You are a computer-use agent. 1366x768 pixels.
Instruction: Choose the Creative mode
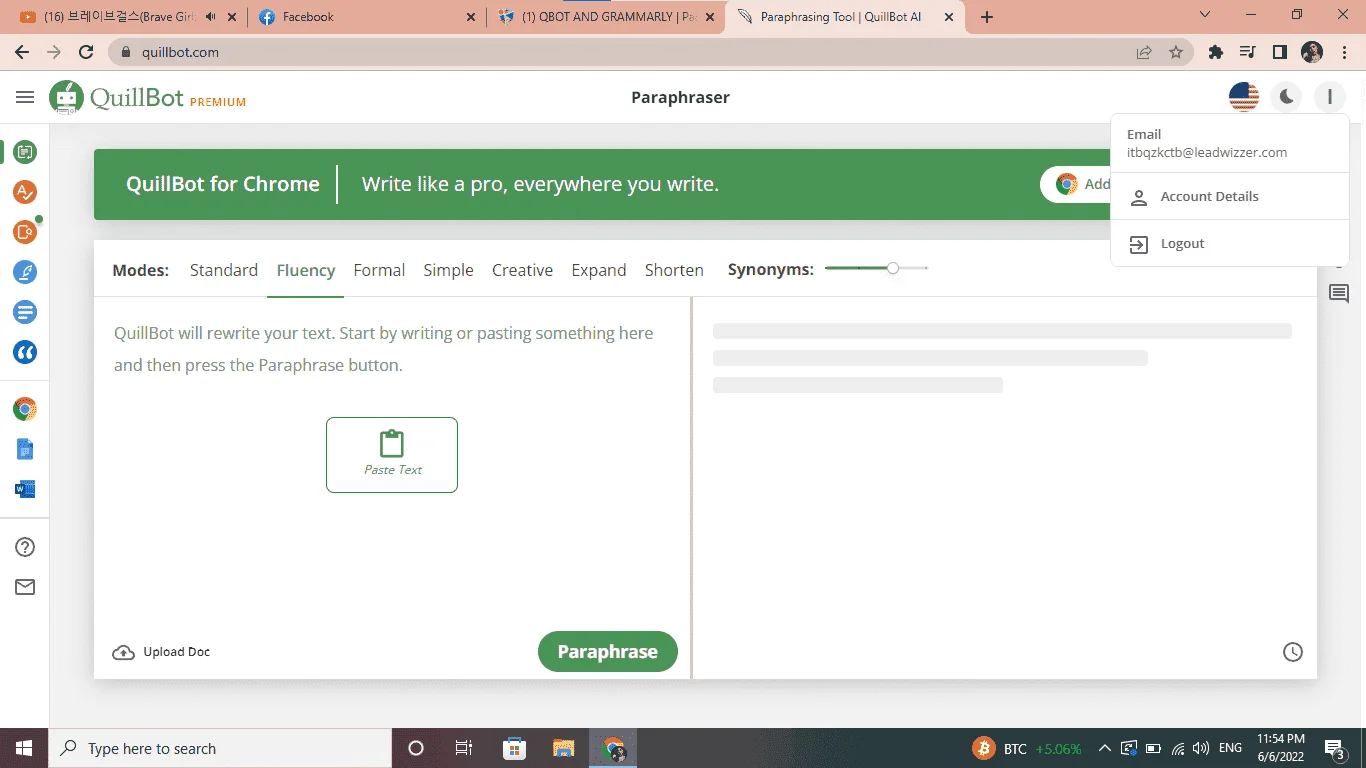522,270
